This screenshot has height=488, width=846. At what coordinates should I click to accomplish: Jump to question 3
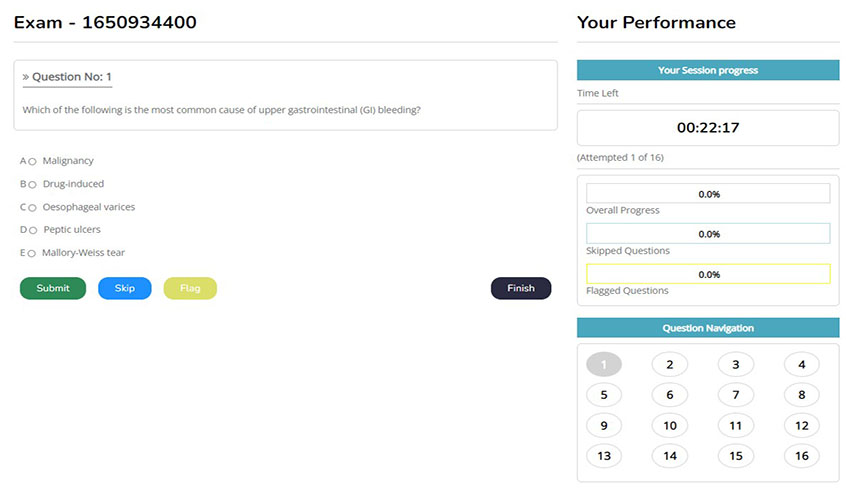coord(736,365)
